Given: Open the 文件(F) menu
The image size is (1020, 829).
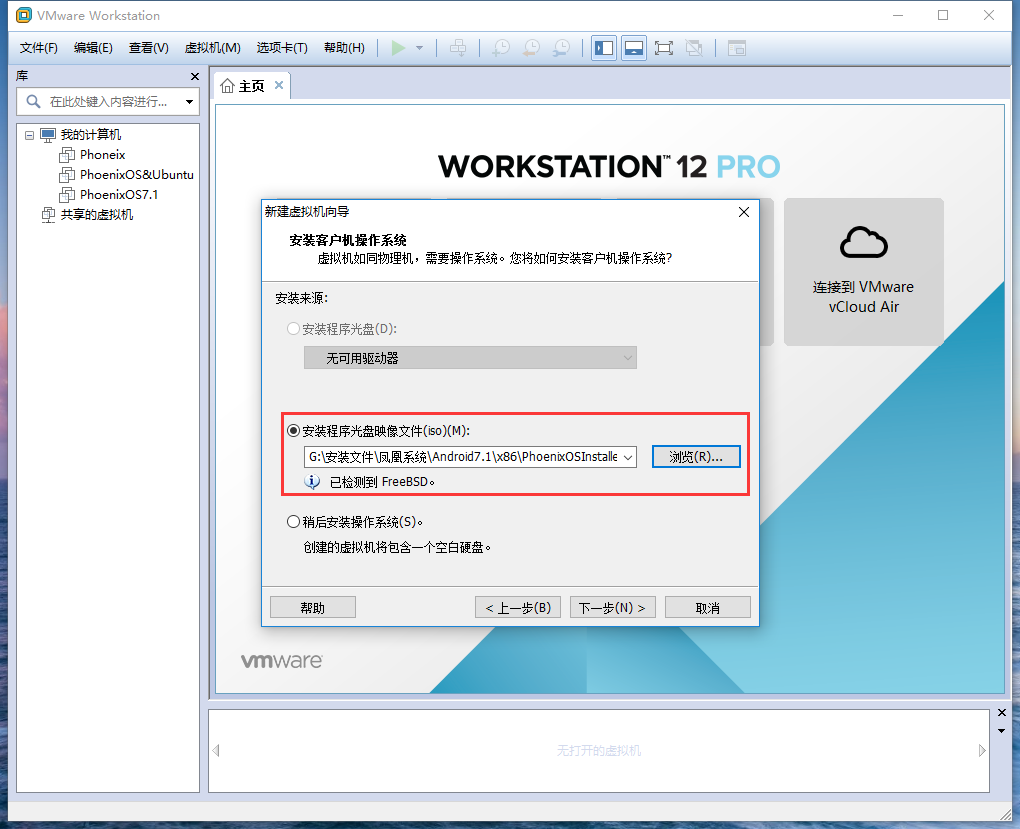Looking at the screenshot, I should [38, 48].
